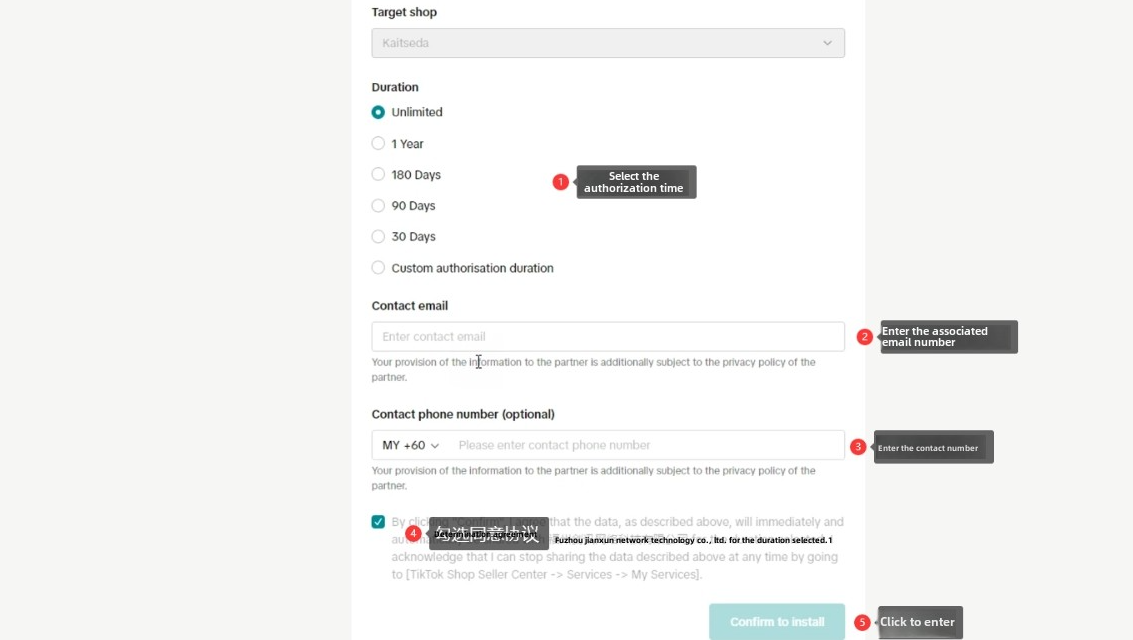This screenshot has width=1133, height=640.
Task: Click the red step 5 marker badge
Action: (x=861, y=622)
